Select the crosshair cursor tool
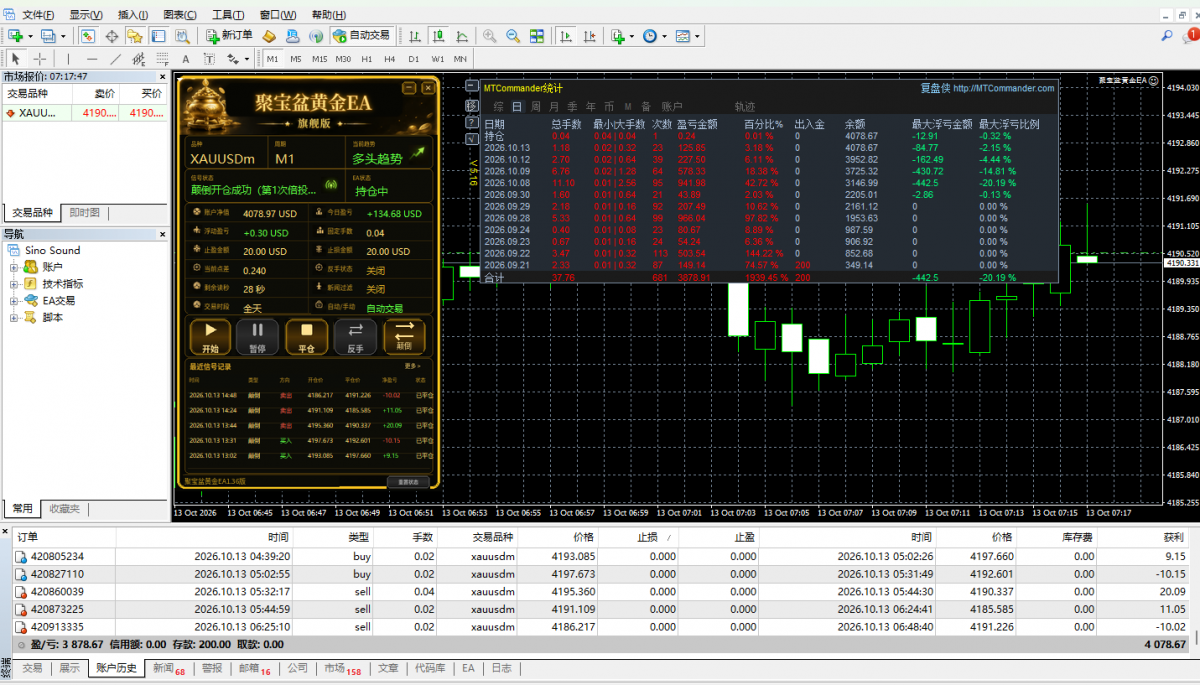This screenshot has width=1200, height=685. click(x=40, y=59)
